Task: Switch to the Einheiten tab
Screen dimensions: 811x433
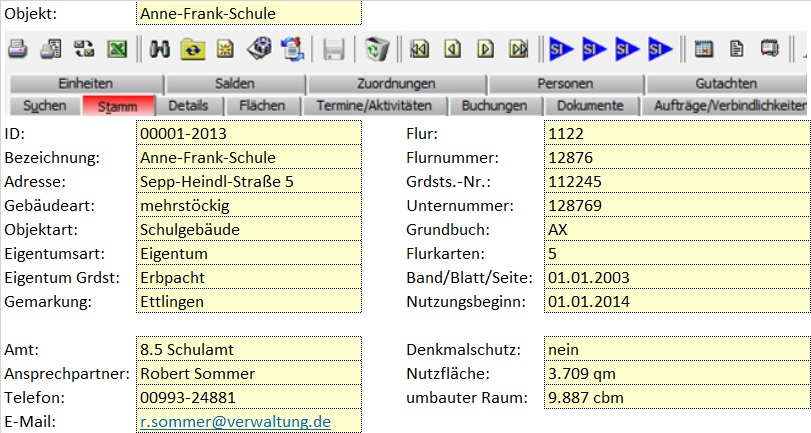Action: click(x=85, y=84)
